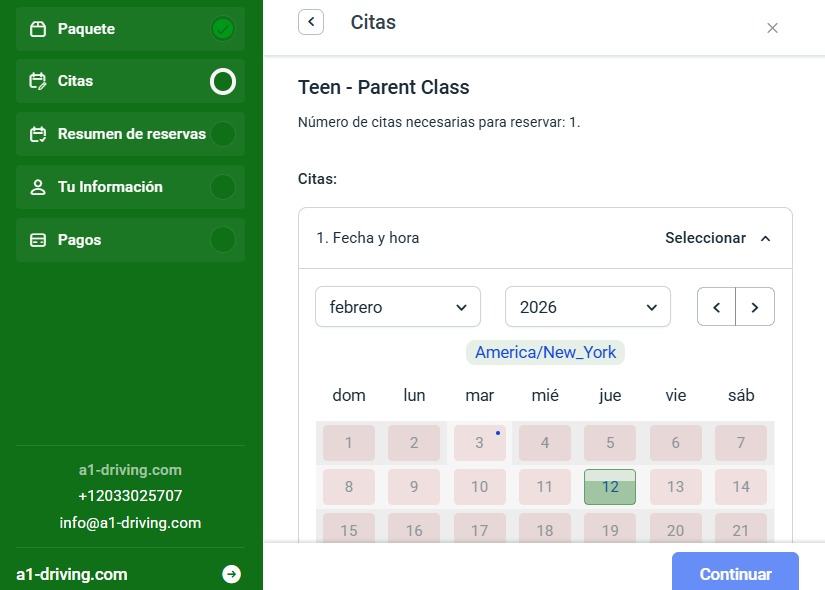Click the Citas calendar icon in sidebar
This screenshot has width=825, height=590.
[x=38, y=81]
